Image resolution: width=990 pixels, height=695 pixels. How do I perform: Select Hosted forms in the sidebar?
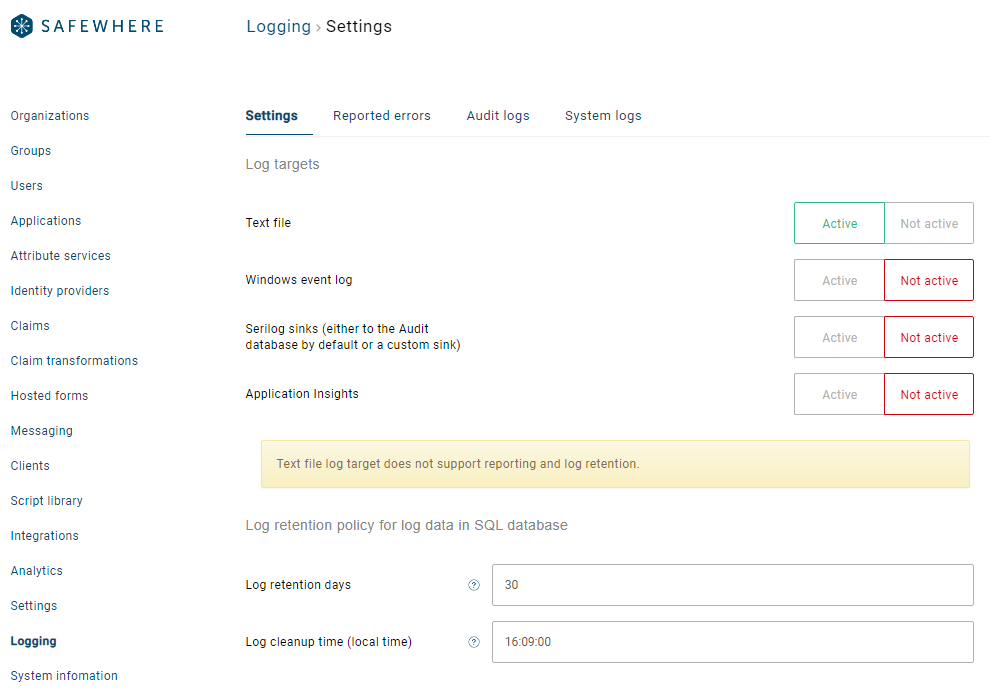point(49,396)
